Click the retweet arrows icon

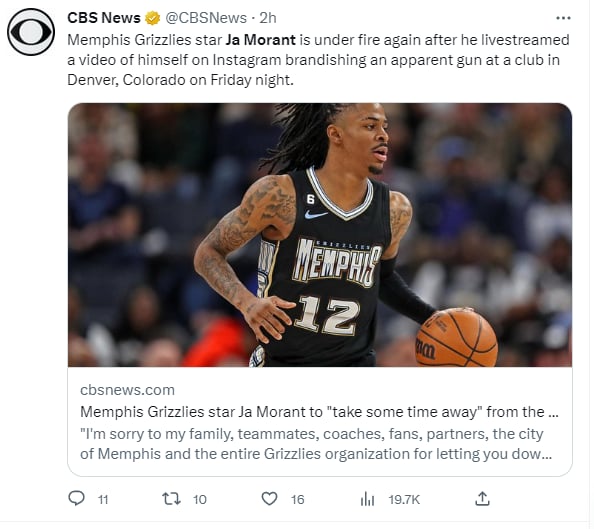(172, 499)
